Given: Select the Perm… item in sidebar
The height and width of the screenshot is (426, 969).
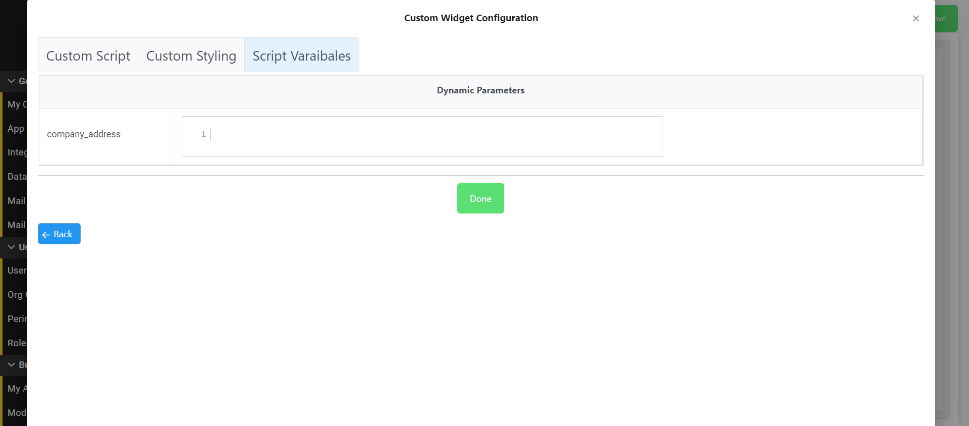Looking at the screenshot, I should [x=16, y=318].
